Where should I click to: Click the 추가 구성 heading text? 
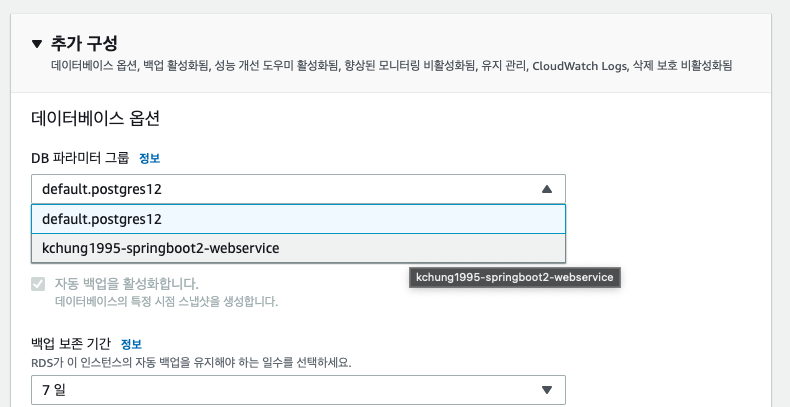(84, 43)
